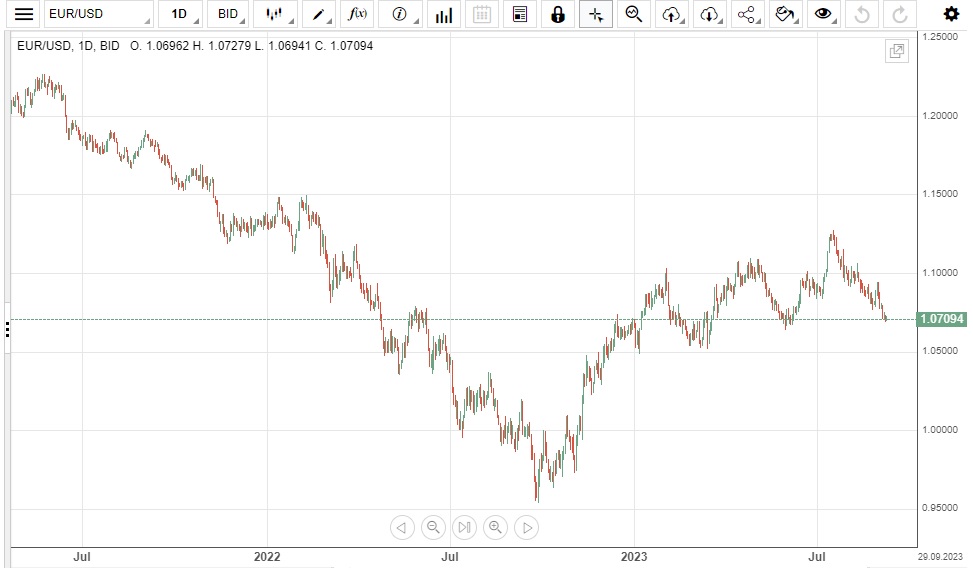Open the f(x) indicators menu
Viewport: 973px width, 568px height.
[357, 14]
